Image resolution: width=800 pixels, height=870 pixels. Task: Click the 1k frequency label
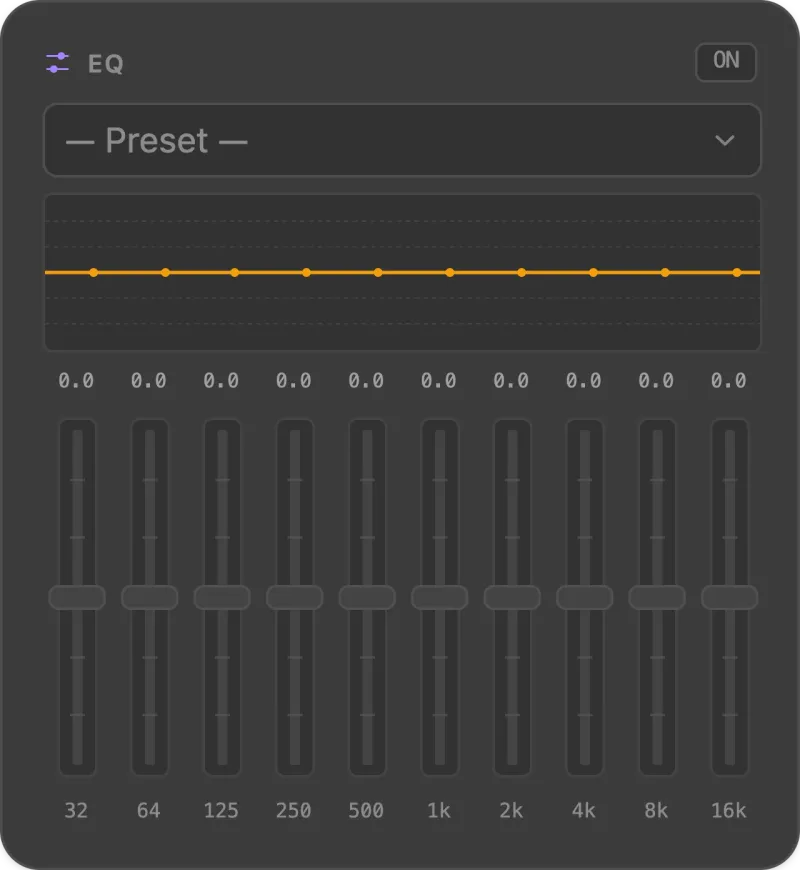pyautogui.click(x=438, y=811)
